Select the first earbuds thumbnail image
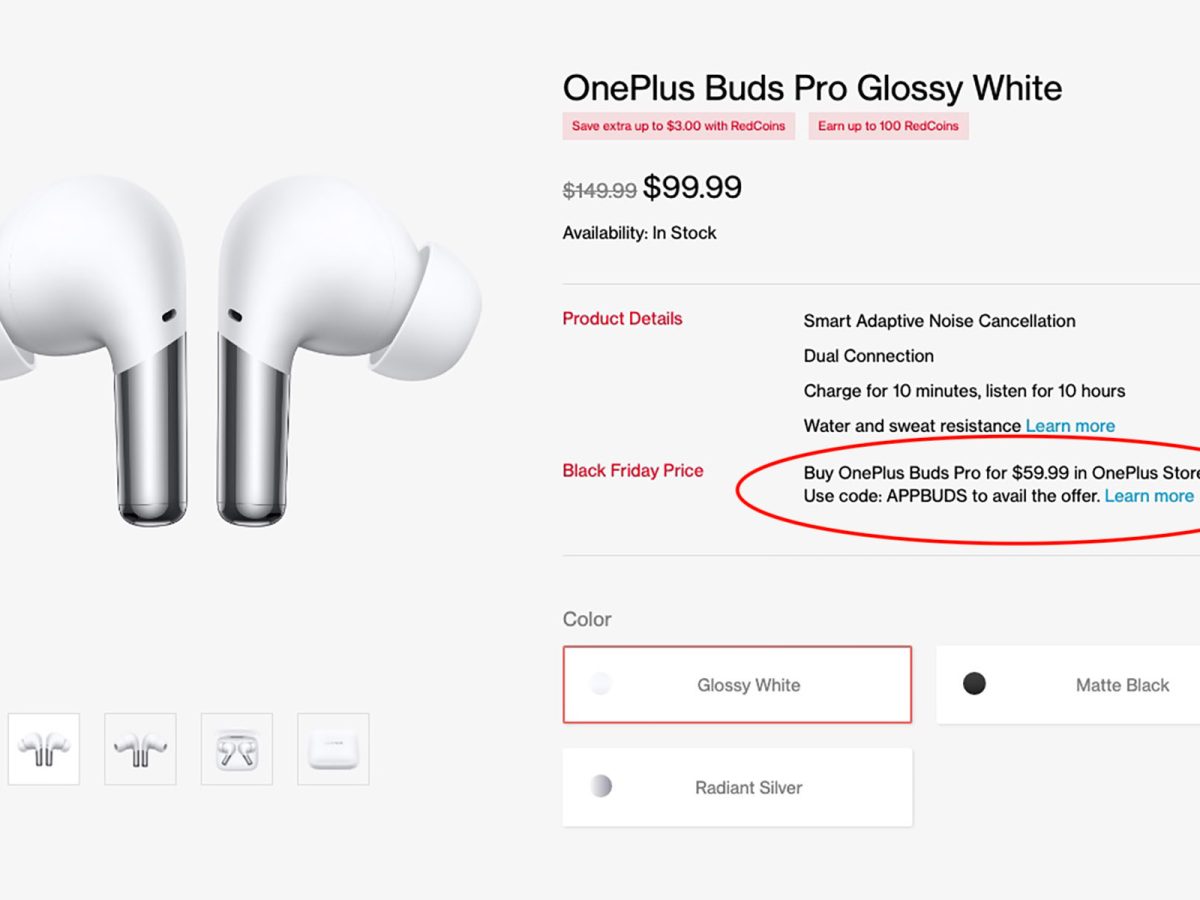 44,749
